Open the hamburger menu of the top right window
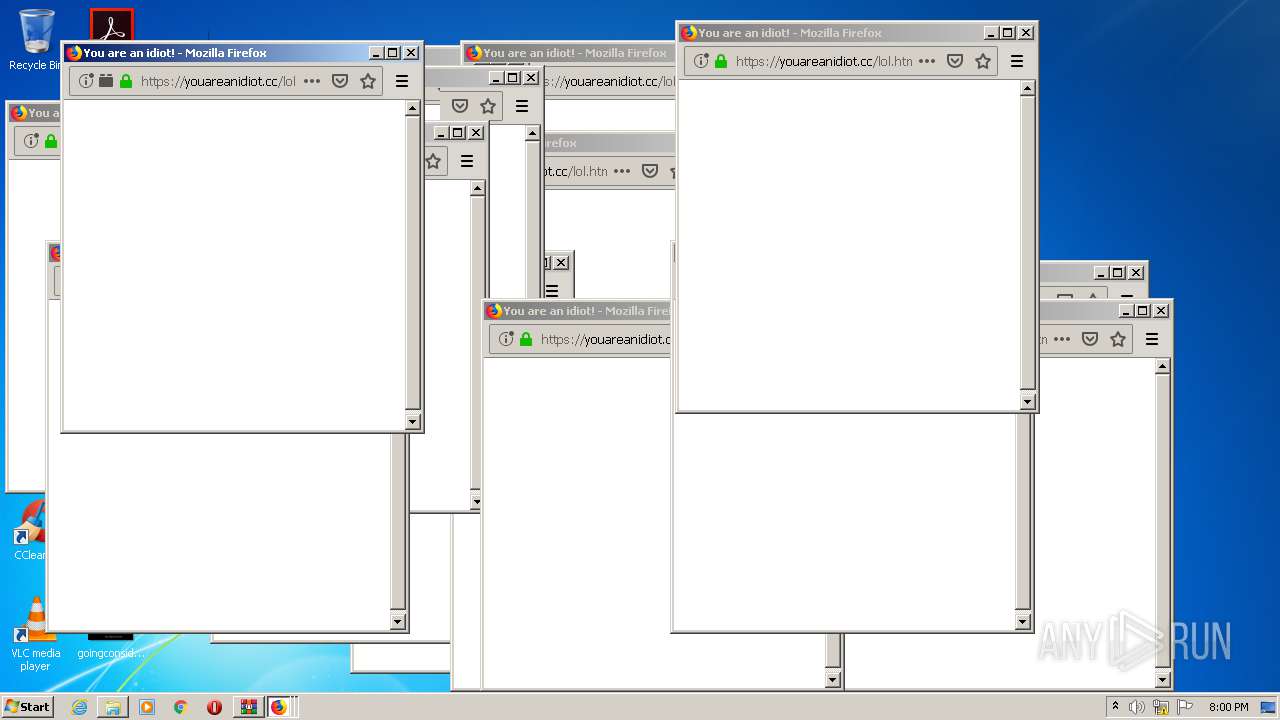This screenshot has width=1280, height=720. (1017, 61)
